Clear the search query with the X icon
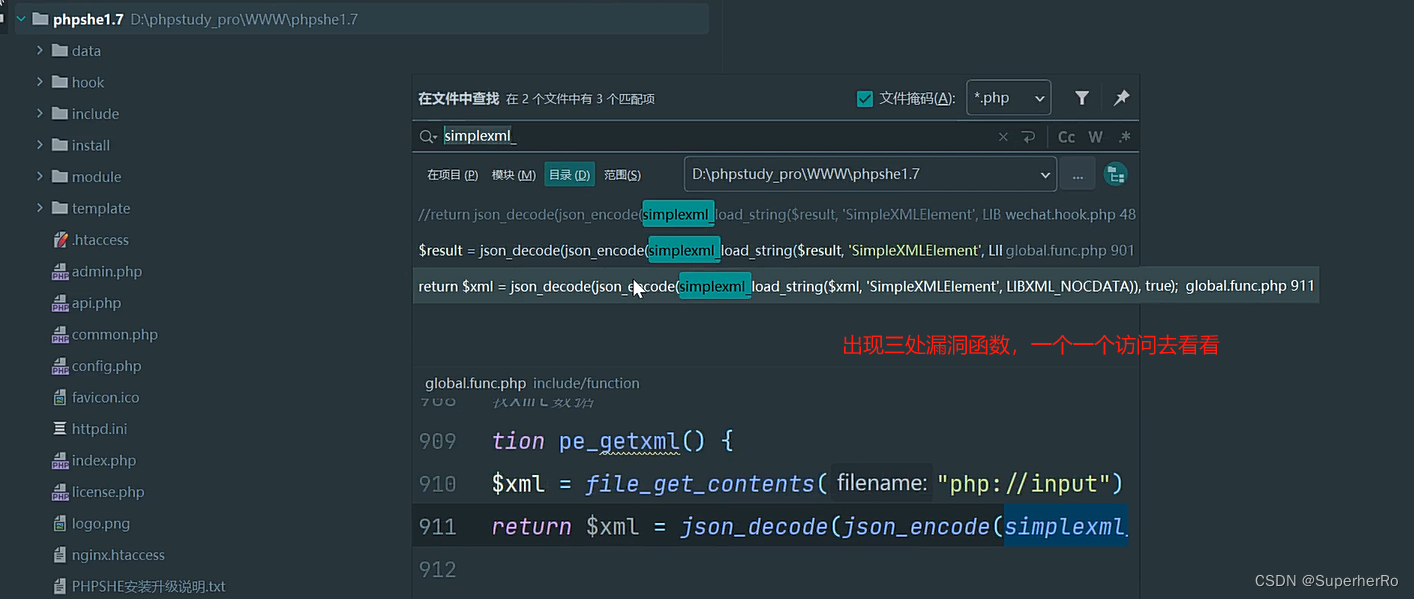Screen dimensions: 1414x599 [1003, 136]
